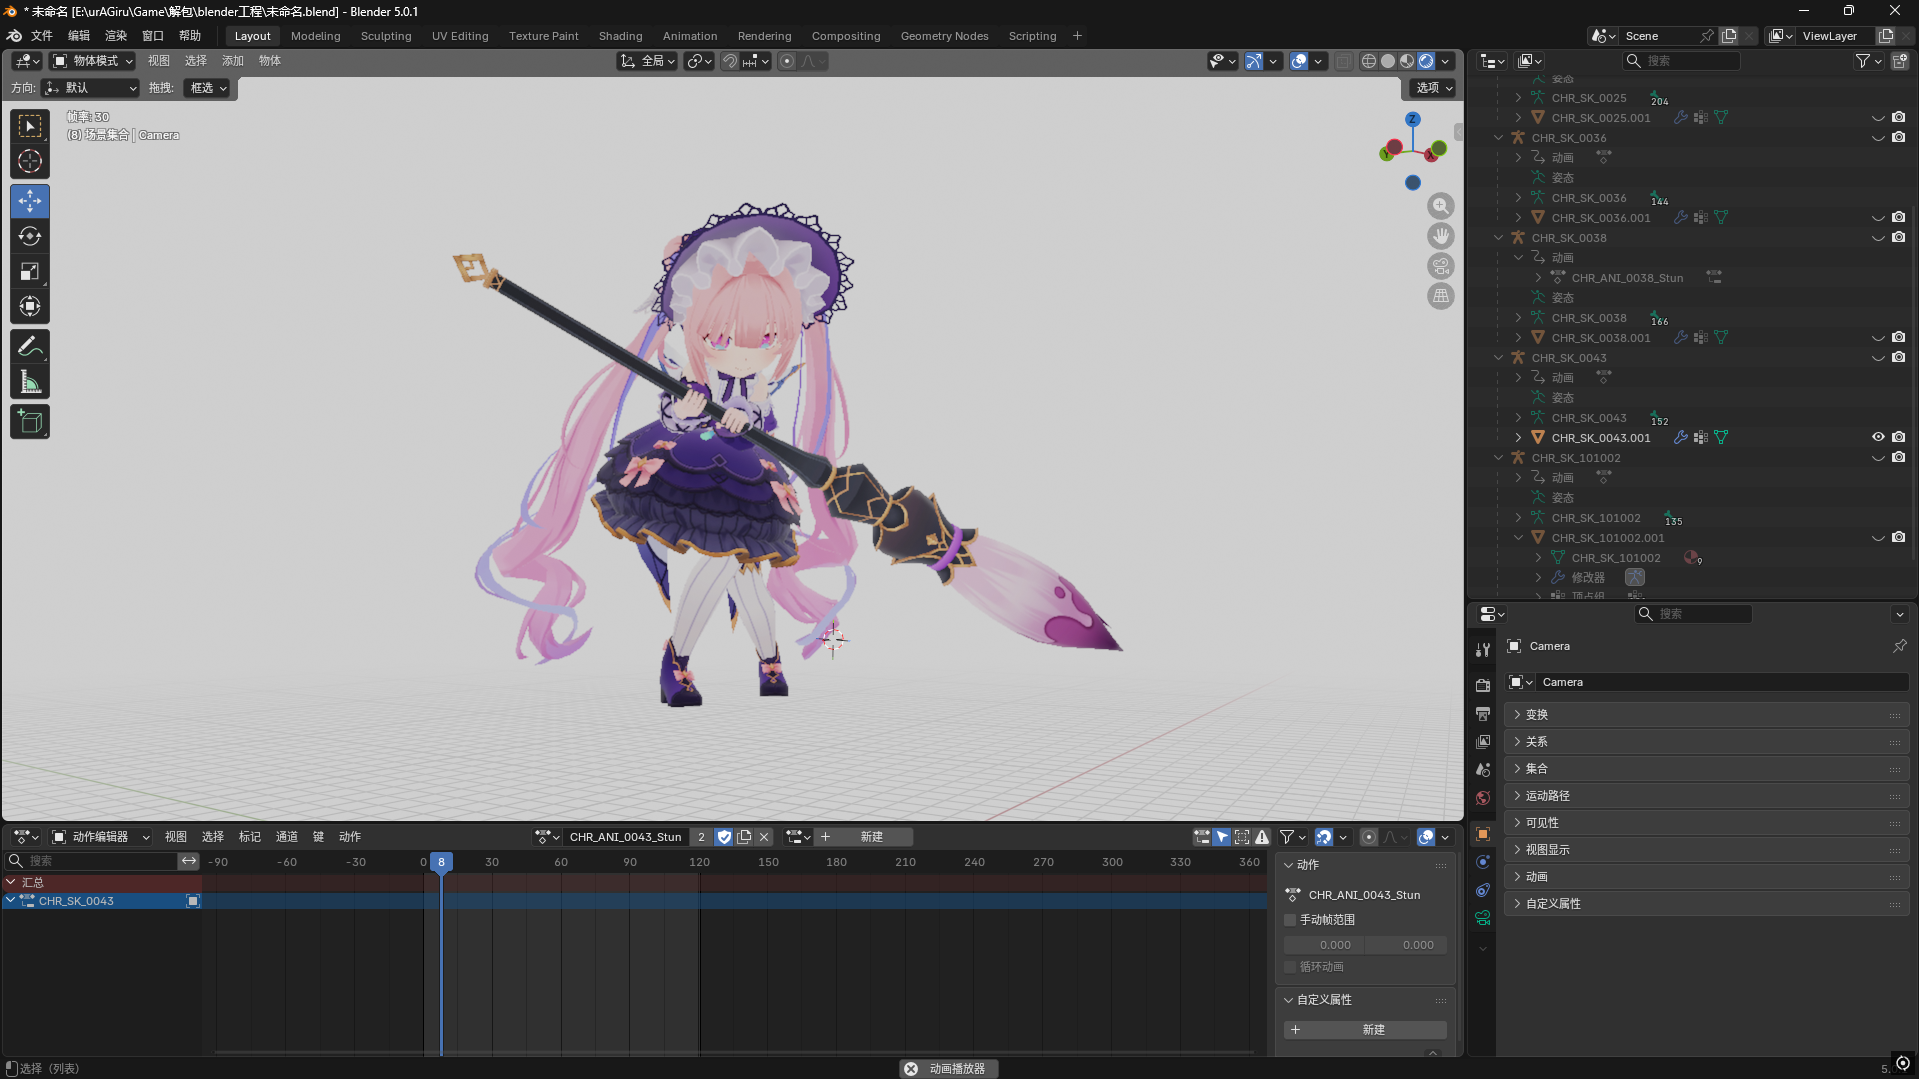This screenshot has height=1079, width=1919.
Task: Select the Rotate tool
Action: click(30, 236)
